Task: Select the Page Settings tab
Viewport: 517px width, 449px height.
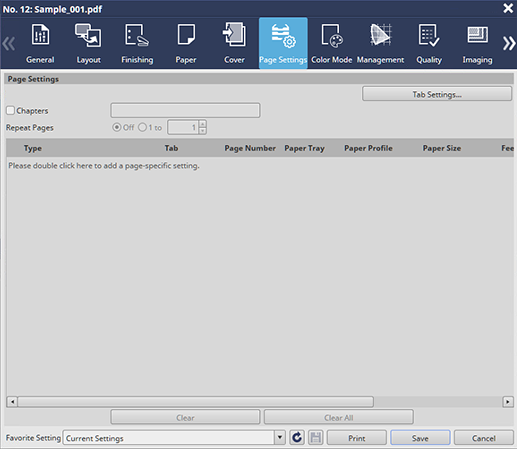Action: click(x=283, y=43)
